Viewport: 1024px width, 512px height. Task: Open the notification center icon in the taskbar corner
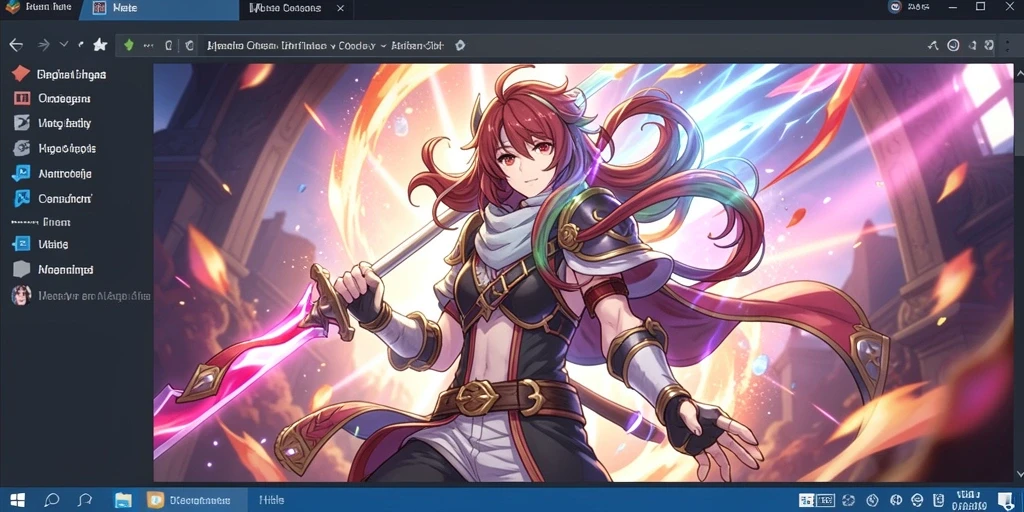click(1006, 501)
